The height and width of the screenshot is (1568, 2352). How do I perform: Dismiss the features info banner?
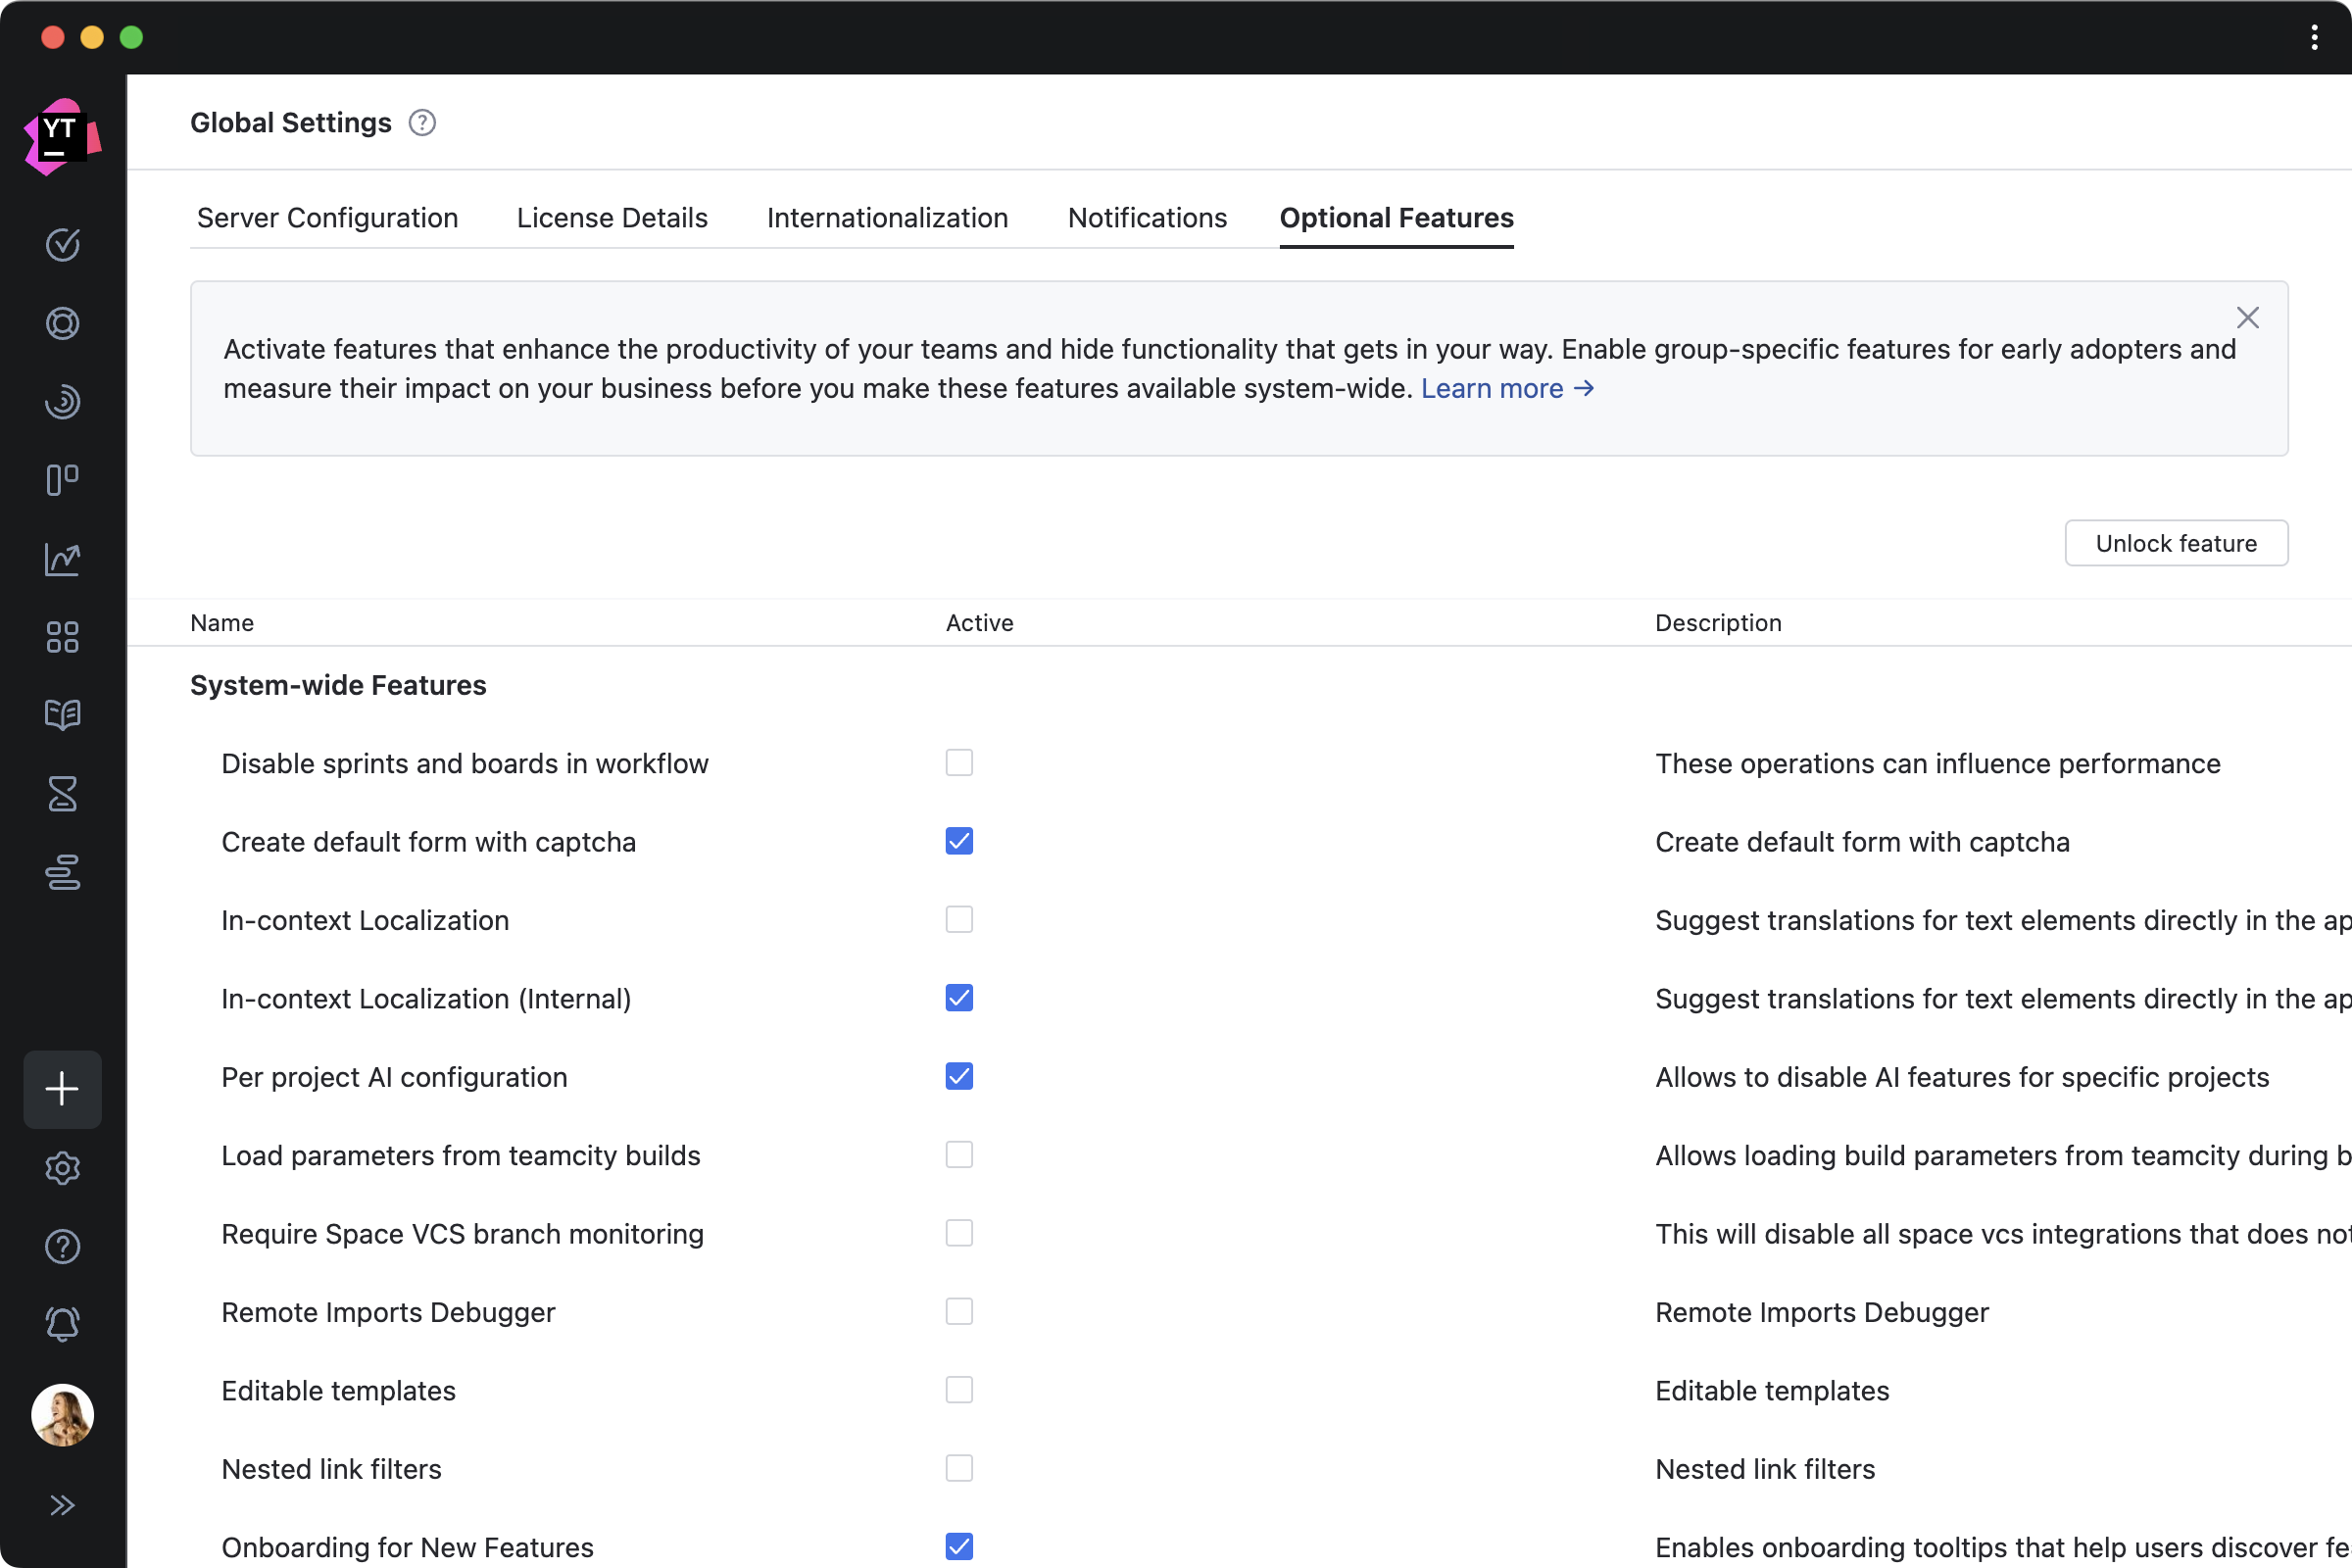[2247, 317]
